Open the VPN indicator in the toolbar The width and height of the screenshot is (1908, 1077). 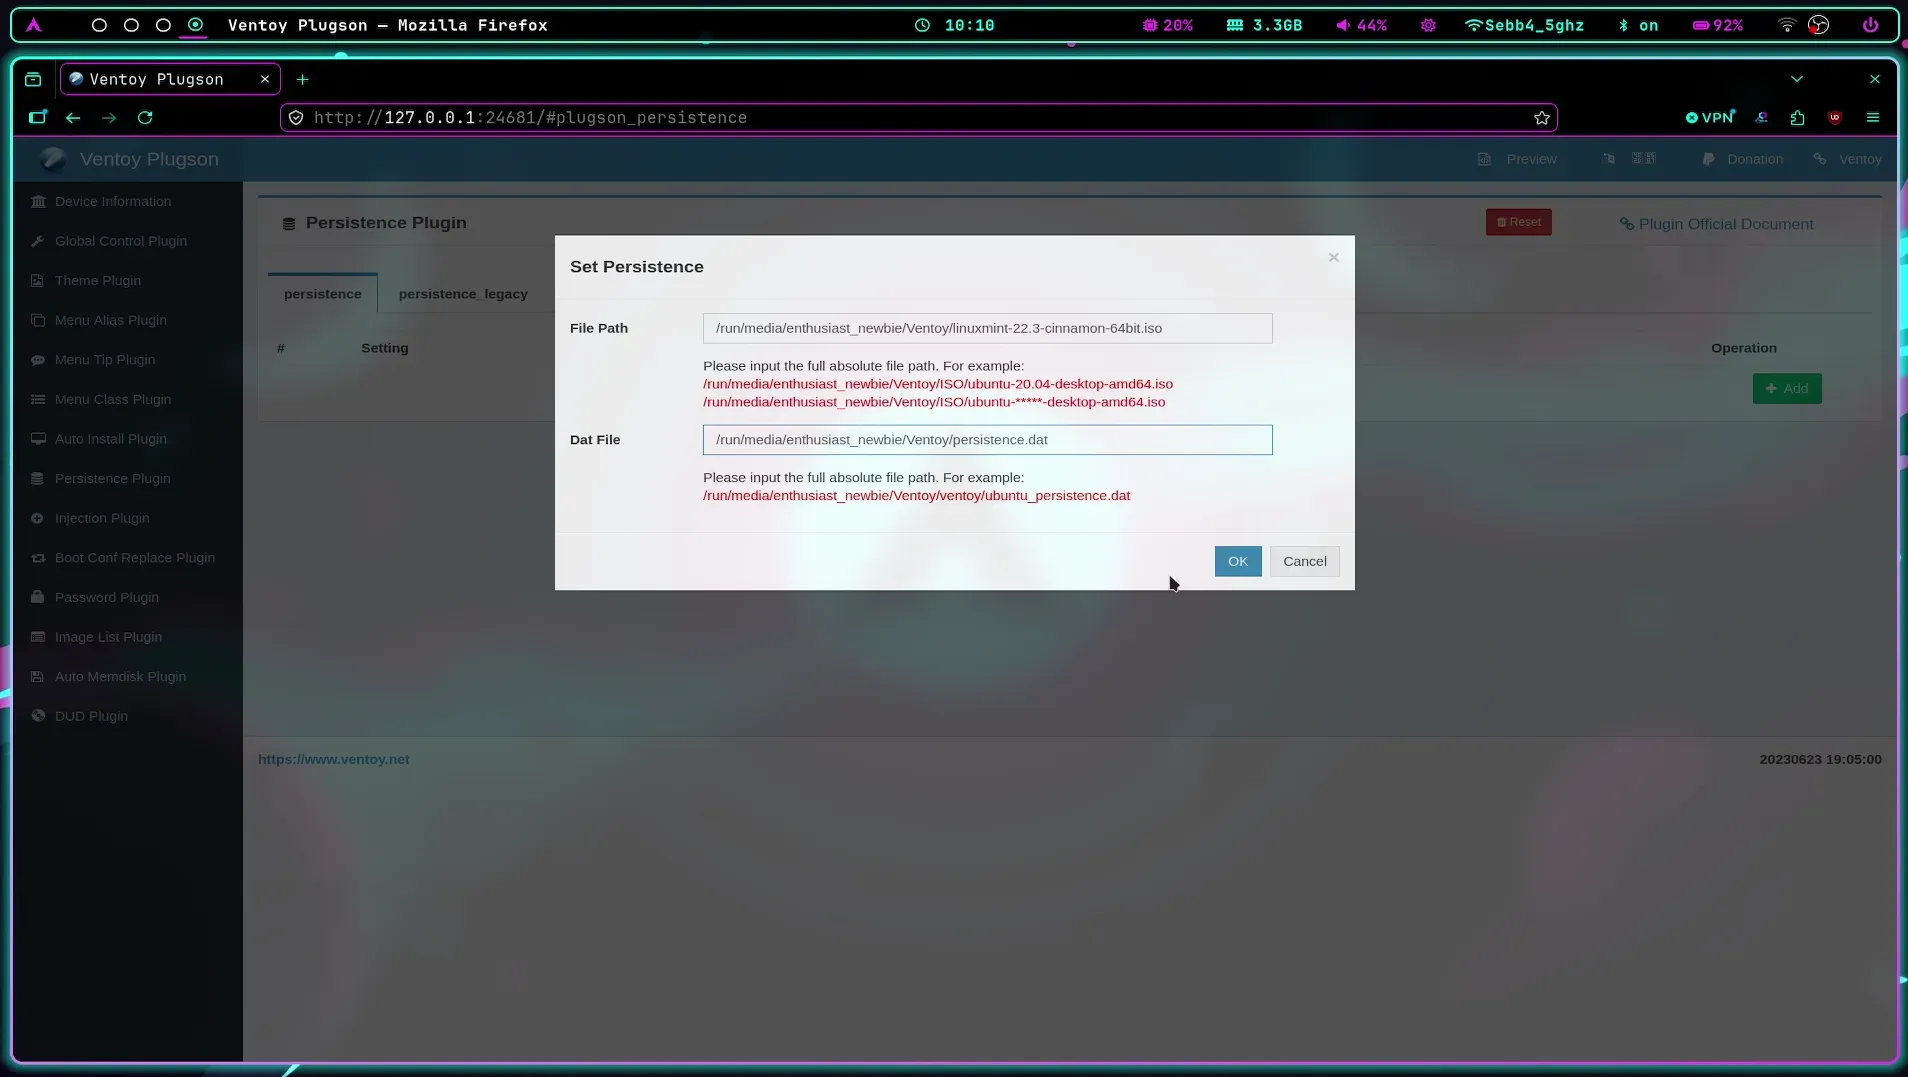coord(1711,118)
